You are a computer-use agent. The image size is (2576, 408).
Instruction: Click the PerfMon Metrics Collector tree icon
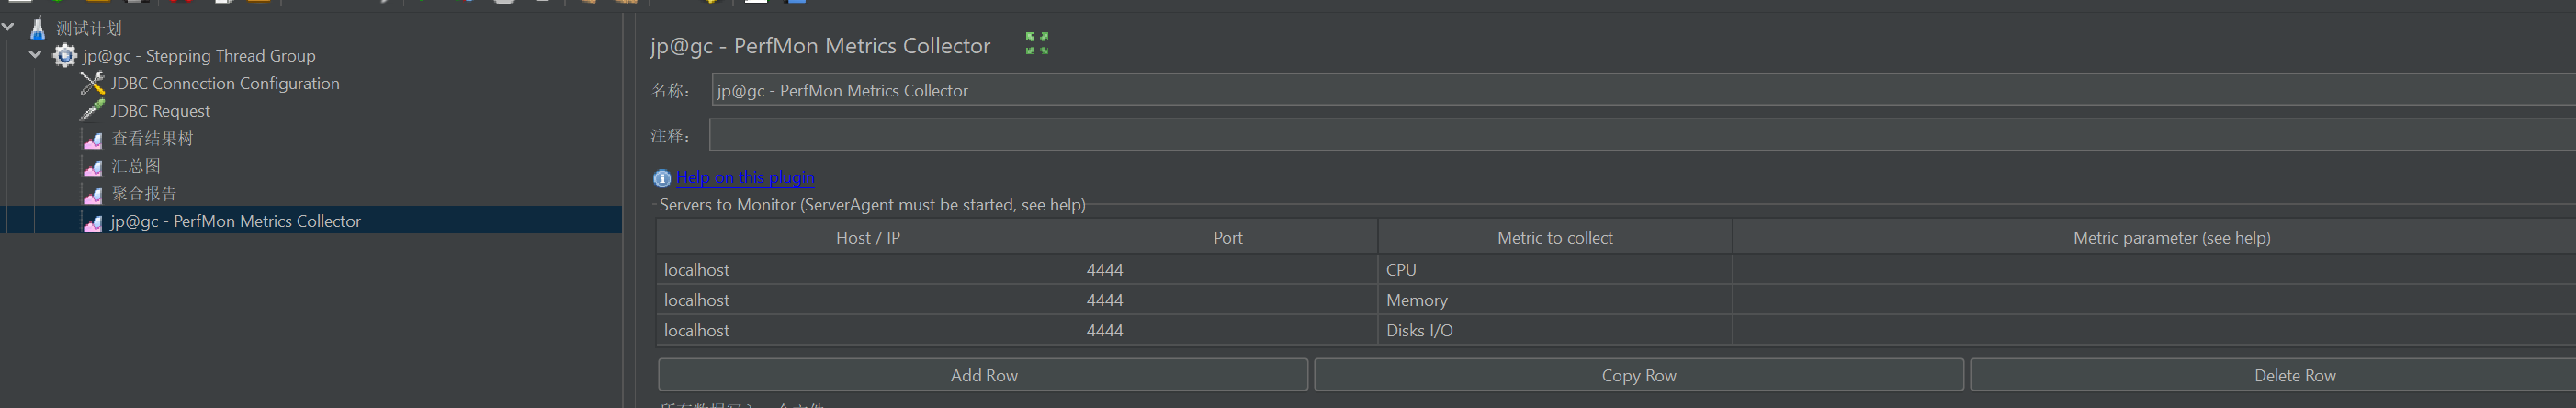pyautogui.click(x=92, y=221)
